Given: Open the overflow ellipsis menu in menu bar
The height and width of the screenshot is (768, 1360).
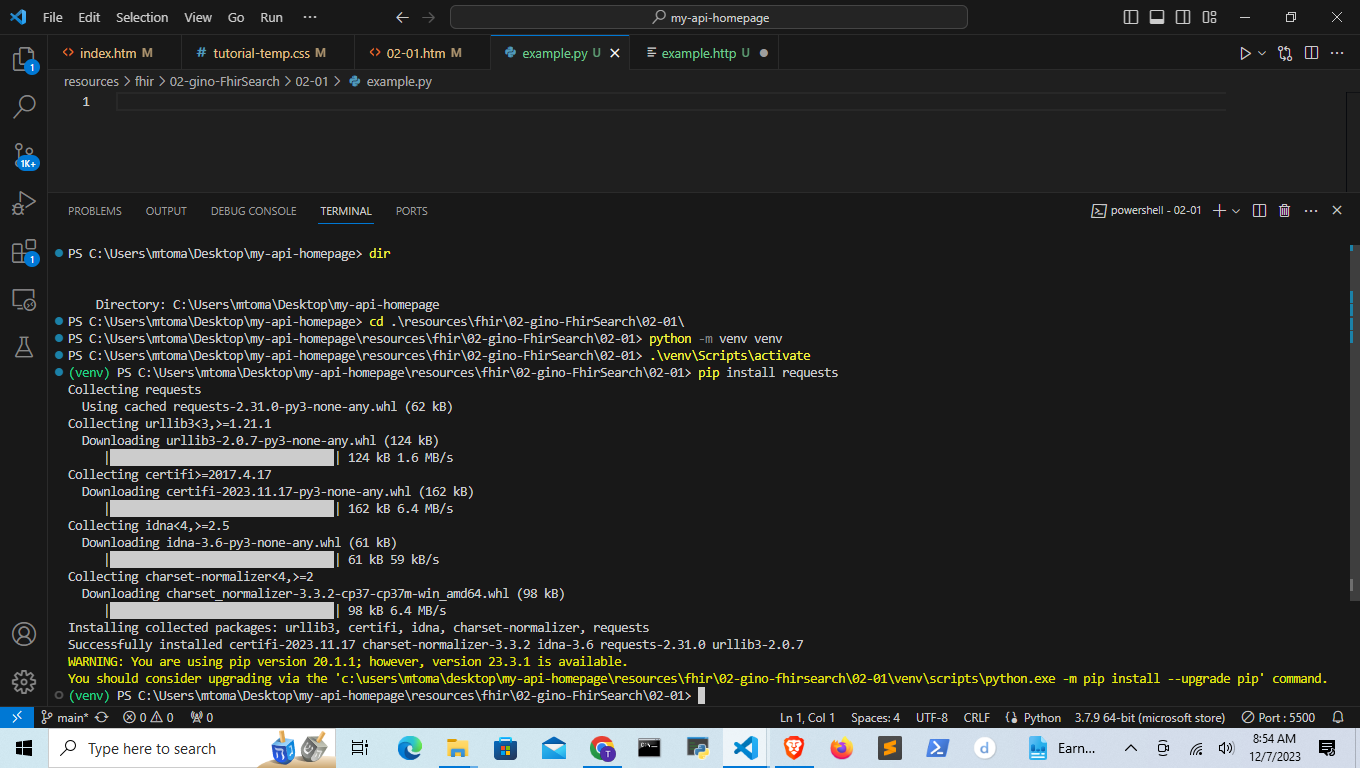Looking at the screenshot, I should click(310, 17).
